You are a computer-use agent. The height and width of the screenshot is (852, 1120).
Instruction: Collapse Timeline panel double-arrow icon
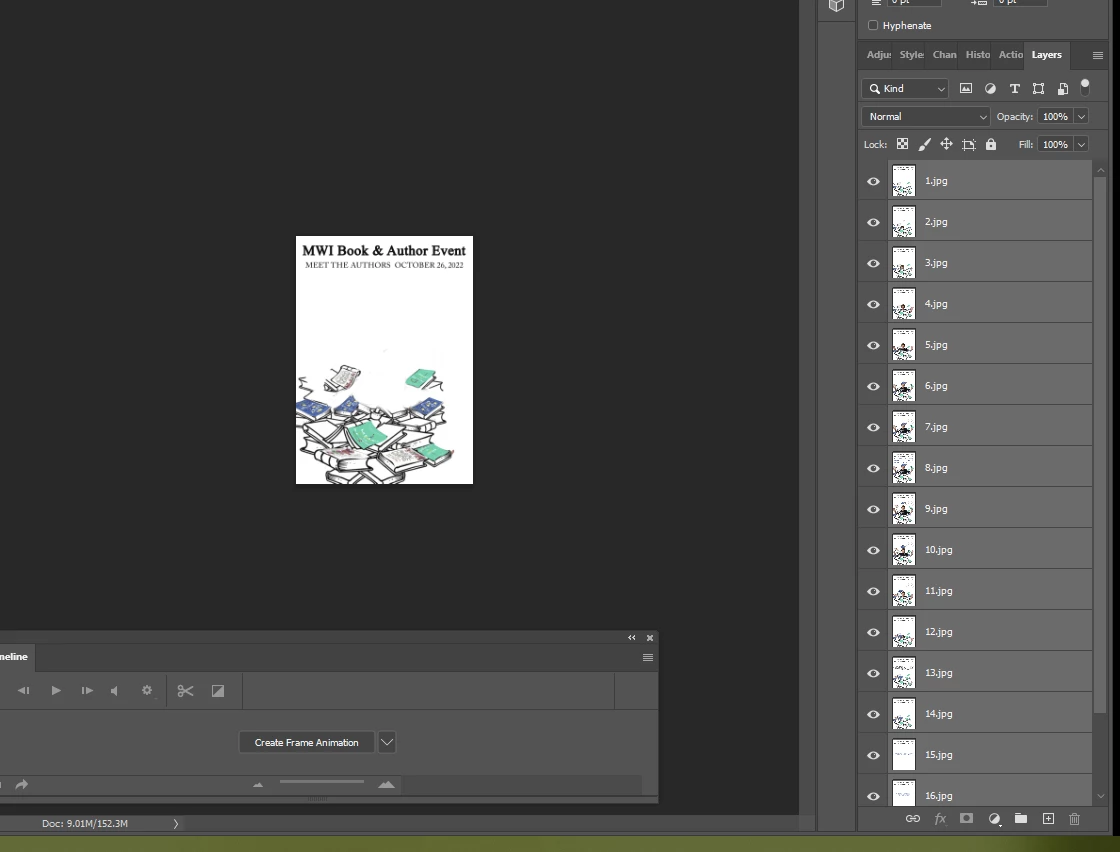[631, 638]
